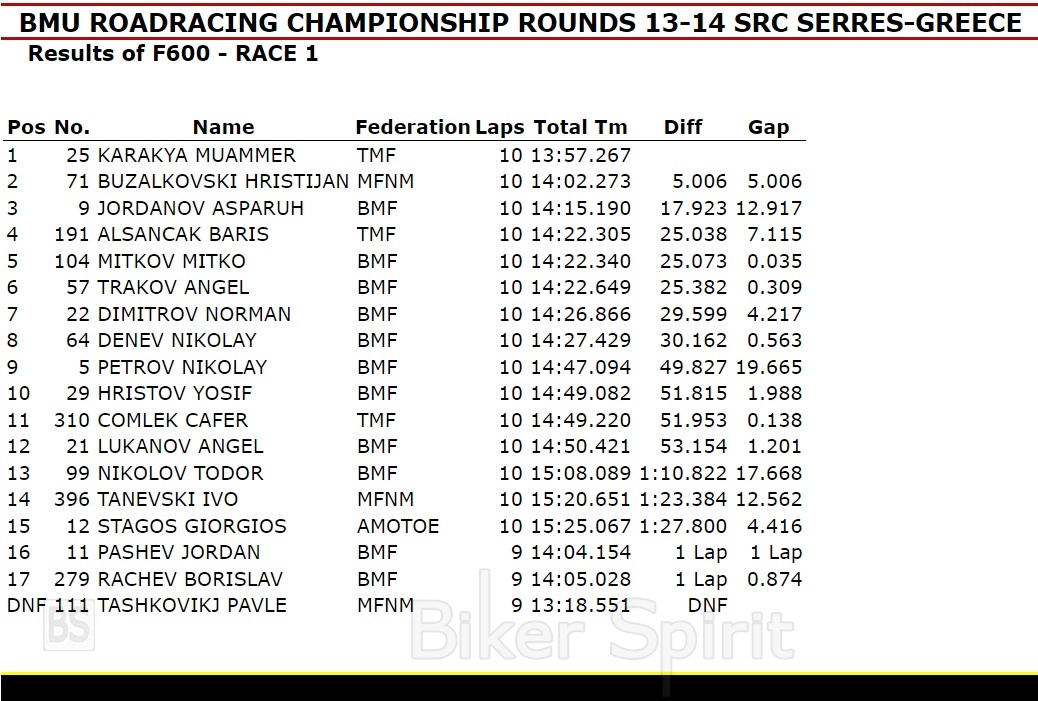Image resolution: width=1038 pixels, height=701 pixels.
Task: Click the Total Tm column header
Action: [x=580, y=127]
